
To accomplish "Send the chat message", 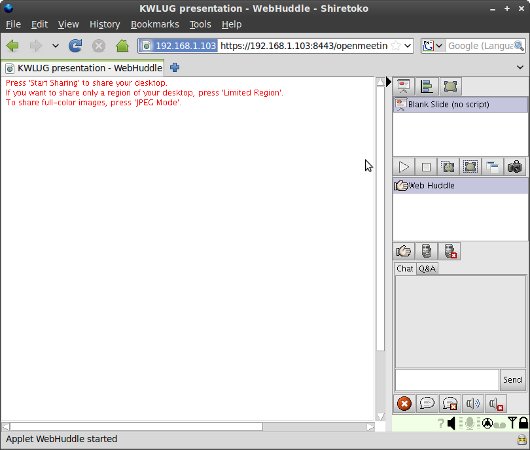I will [x=512, y=380].
